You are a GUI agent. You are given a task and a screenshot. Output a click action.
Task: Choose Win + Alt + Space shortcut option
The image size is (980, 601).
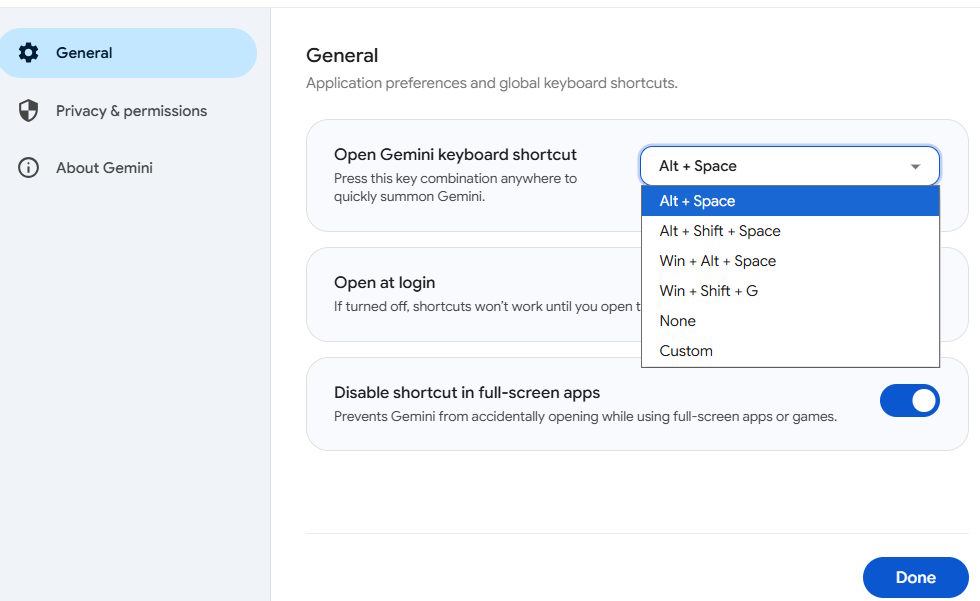pos(790,261)
